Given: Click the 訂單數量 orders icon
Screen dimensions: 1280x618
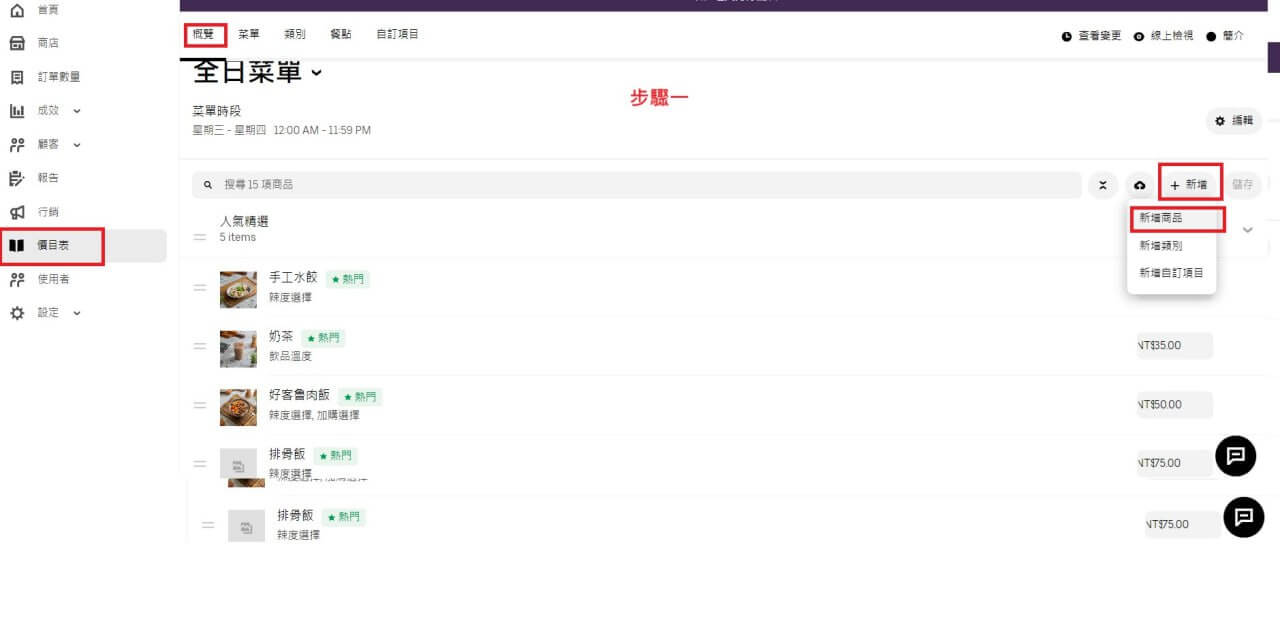Looking at the screenshot, I should (x=17, y=77).
